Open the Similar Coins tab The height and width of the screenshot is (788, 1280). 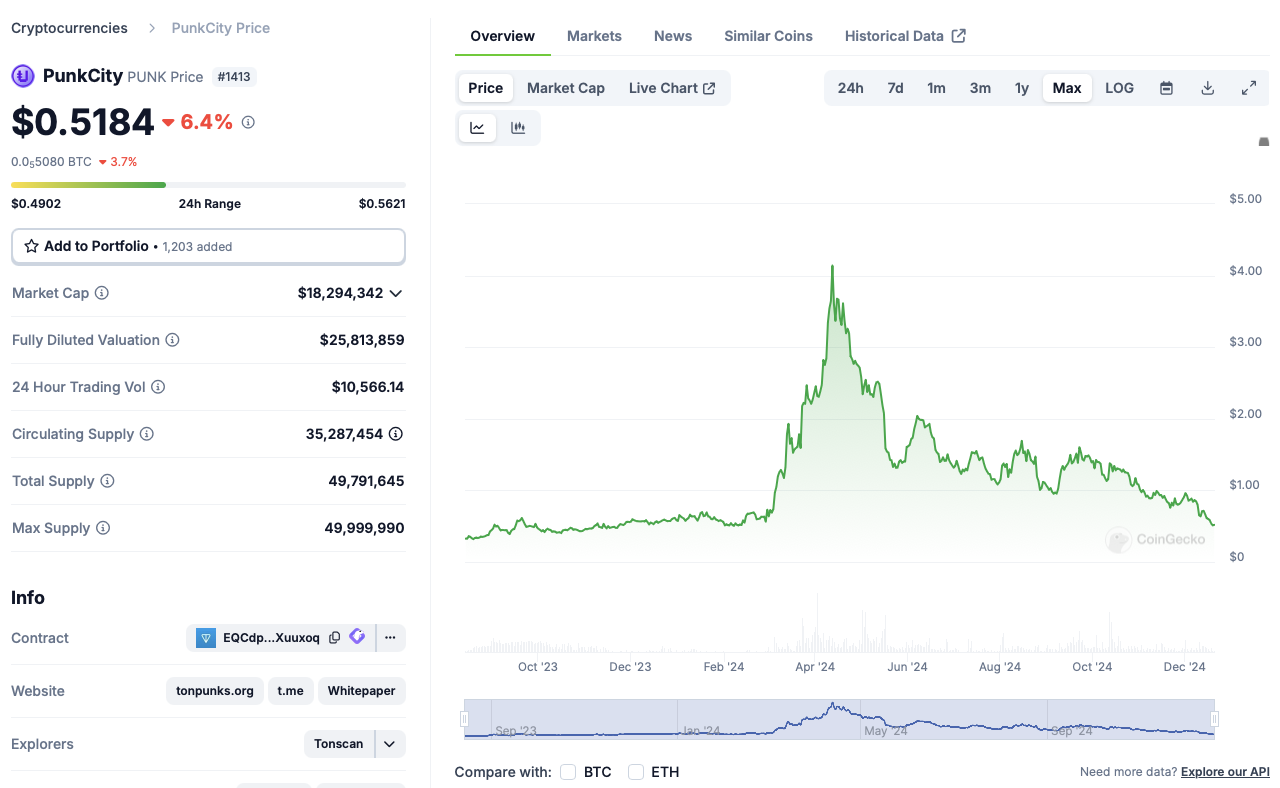tap(768, 36)
